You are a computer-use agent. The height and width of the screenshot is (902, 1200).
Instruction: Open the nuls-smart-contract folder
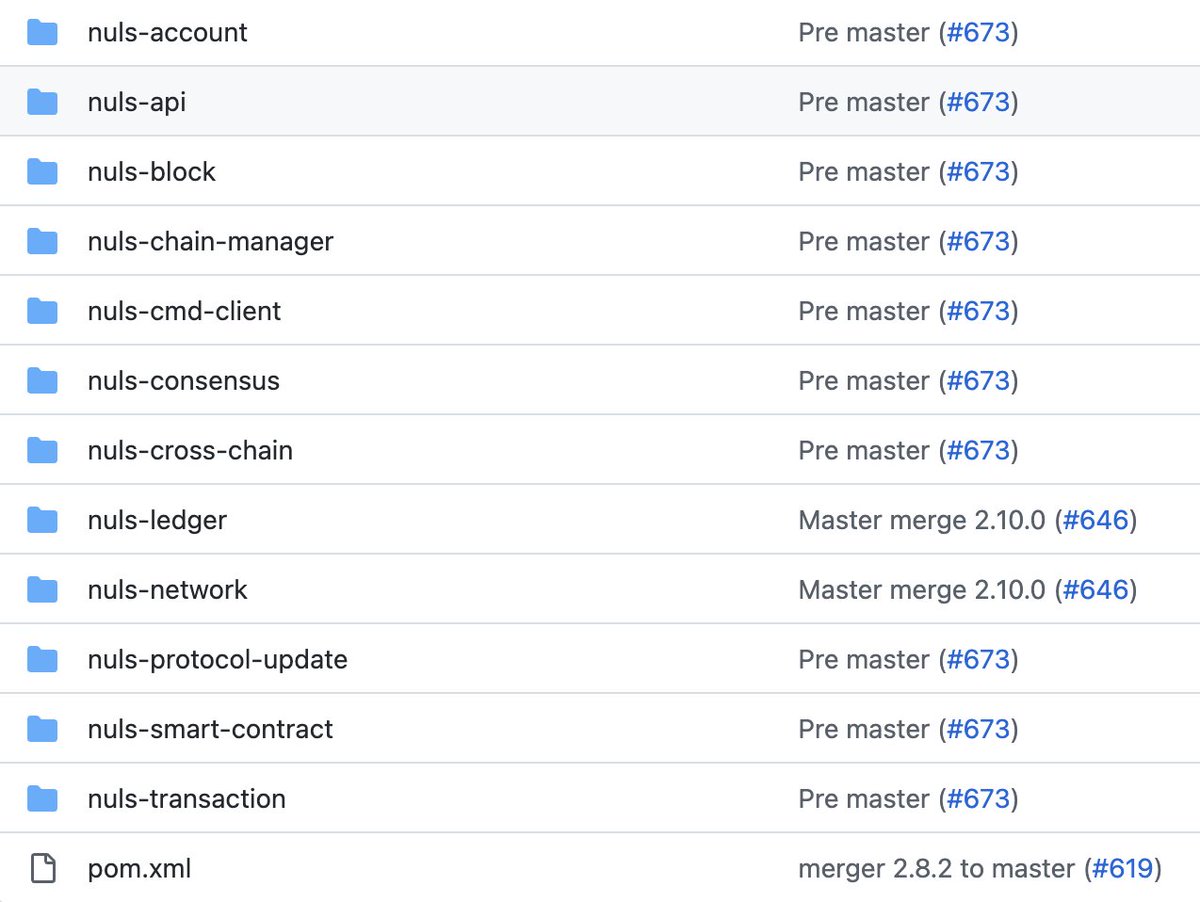click(210, 729)
